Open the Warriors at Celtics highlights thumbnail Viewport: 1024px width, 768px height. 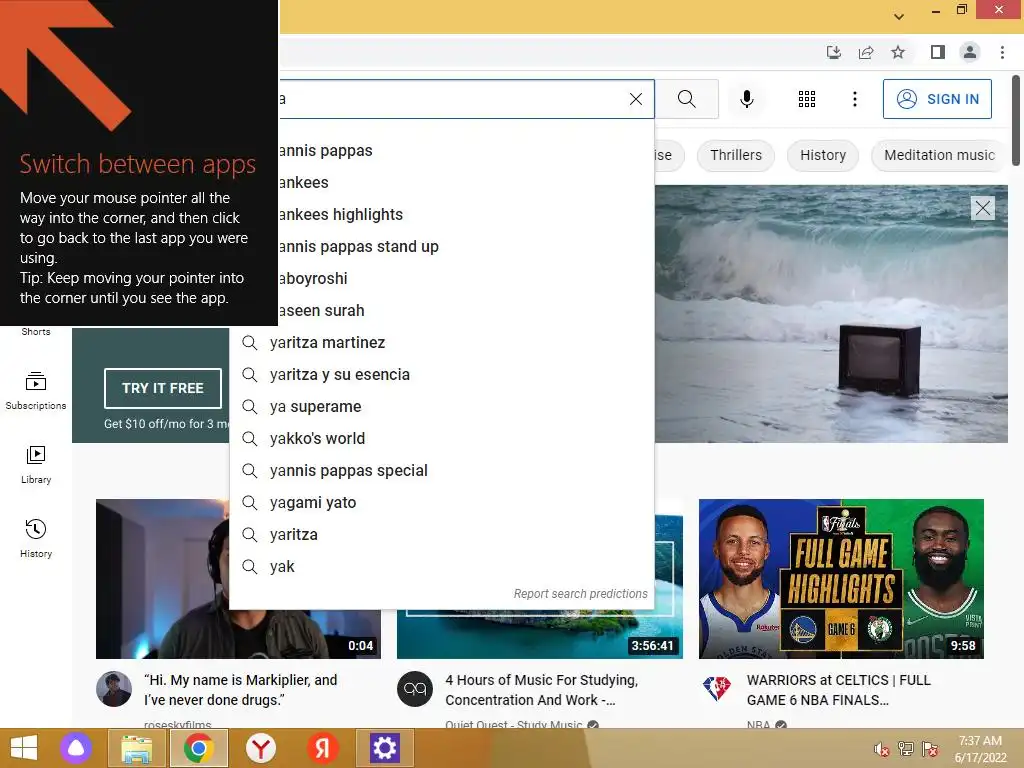pyautogui.click(x=841, y=579)
